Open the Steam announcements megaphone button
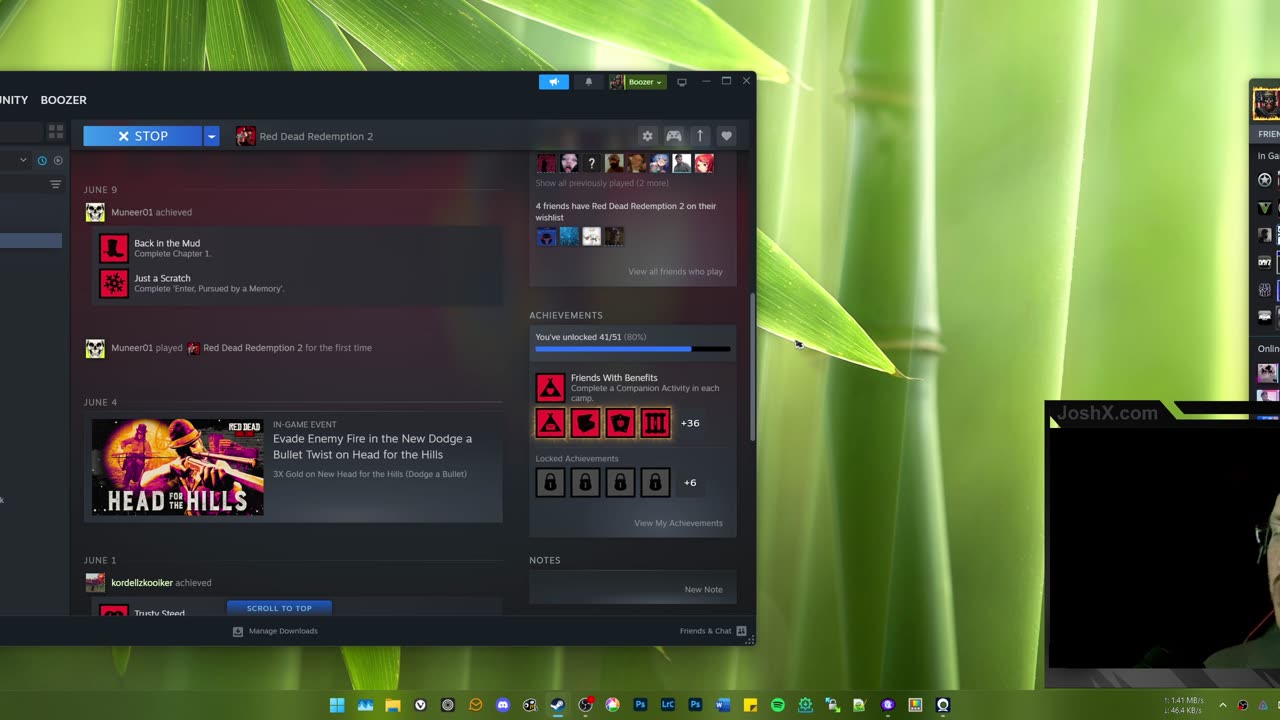Image resolution: width=1280 pixels, height=720 pixels. [553, 82]
